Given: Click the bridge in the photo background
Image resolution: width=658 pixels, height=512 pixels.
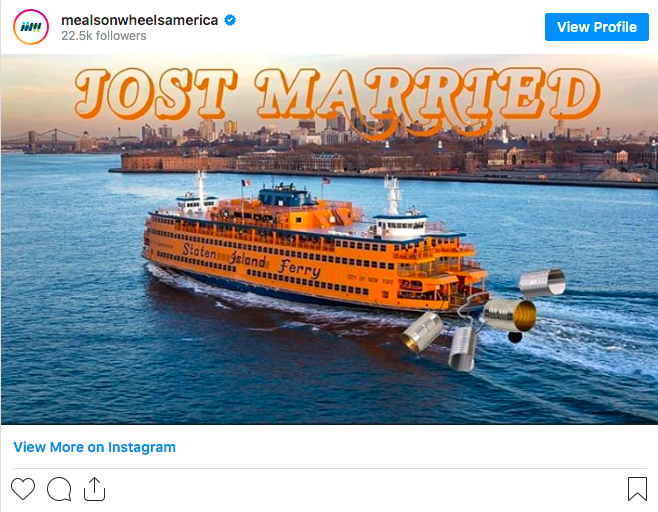Looking at the screenshot, I should point(40,141).
